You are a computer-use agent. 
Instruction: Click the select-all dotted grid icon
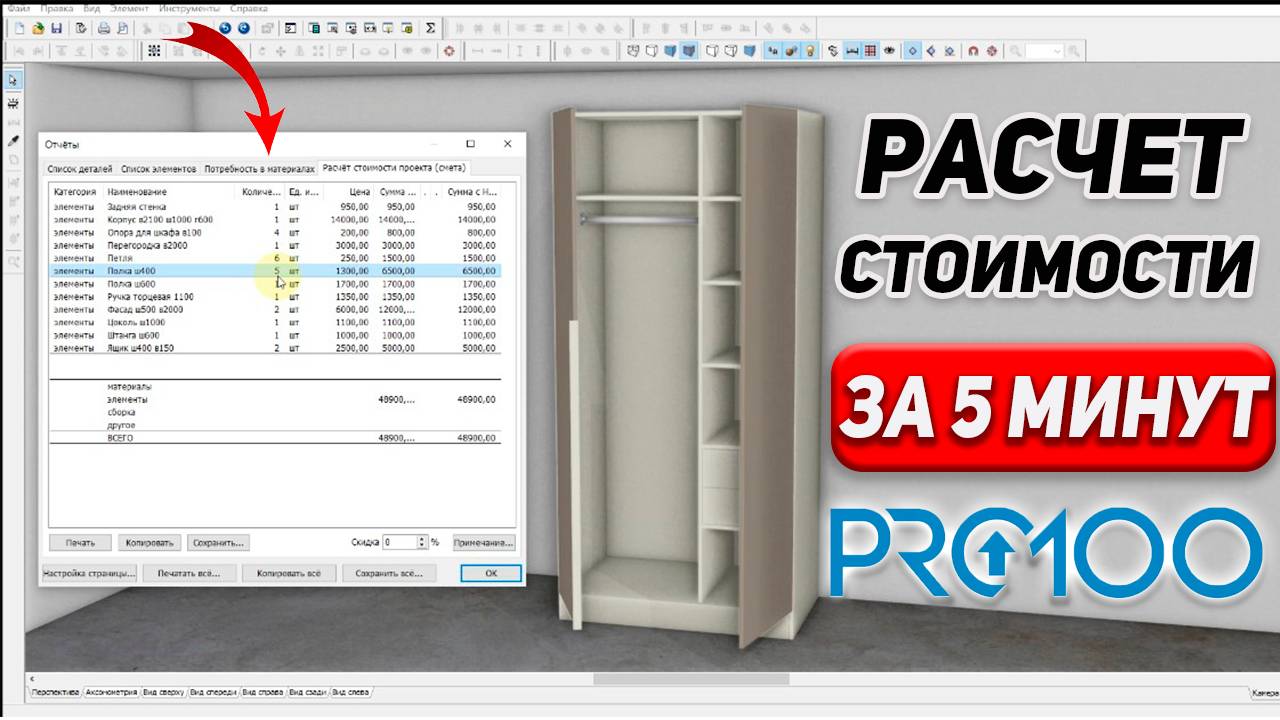[154, 50]
